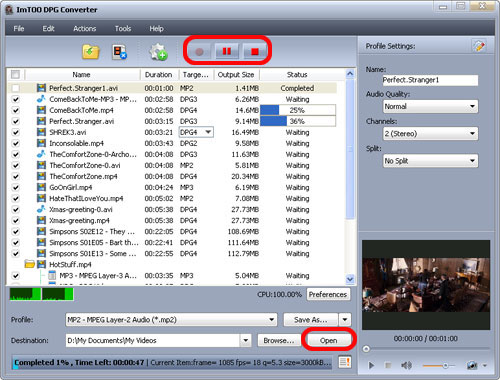Click the CPU usage graph
Viewport: 500px width, 380px height.
tap(42, 294)
